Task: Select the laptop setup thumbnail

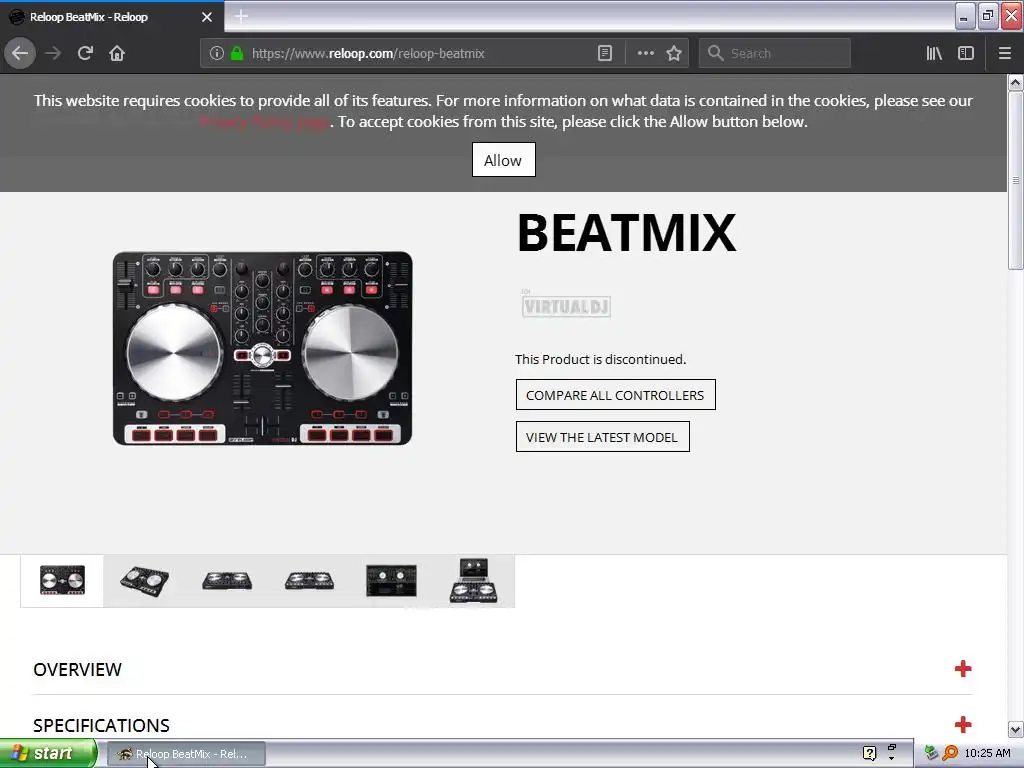Action: click(473, 581)
